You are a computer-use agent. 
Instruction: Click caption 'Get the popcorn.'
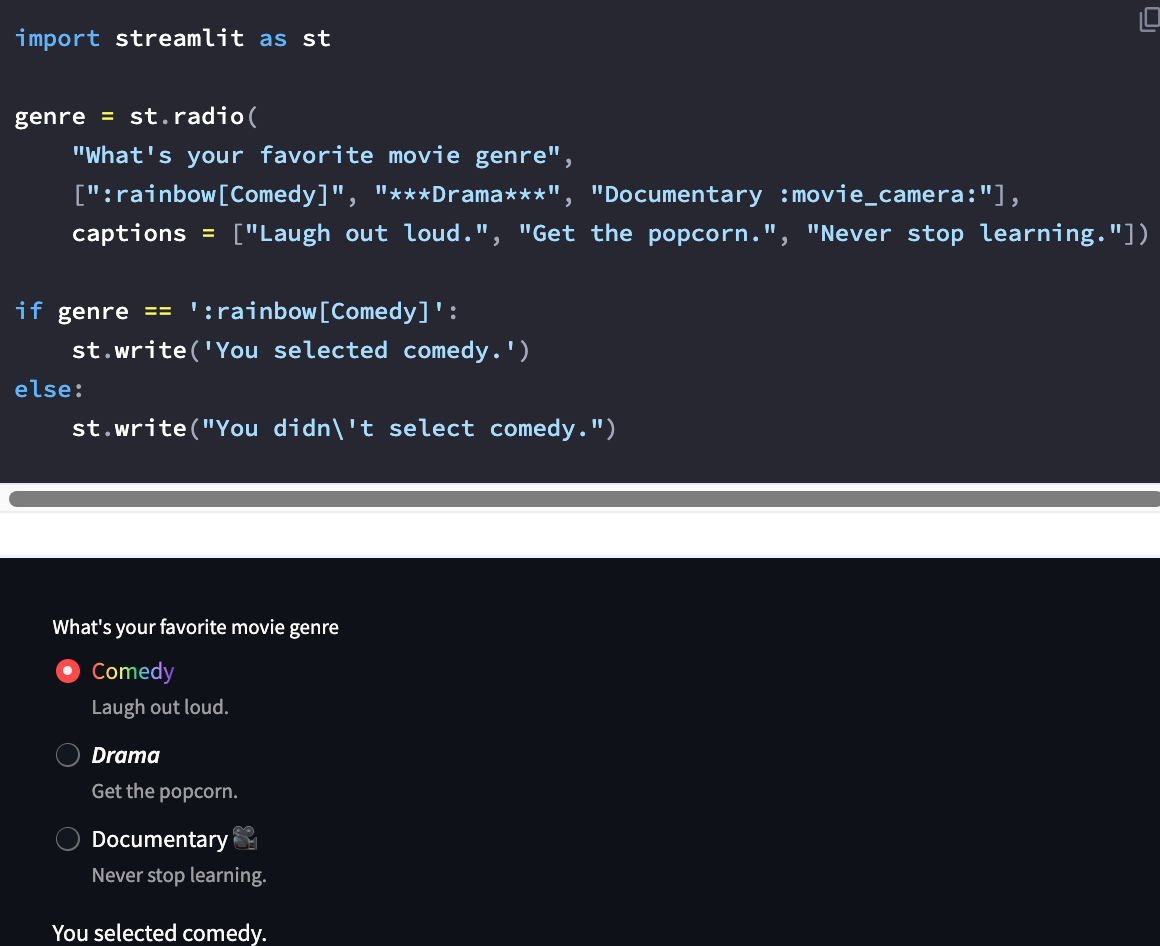click(164, 791)
